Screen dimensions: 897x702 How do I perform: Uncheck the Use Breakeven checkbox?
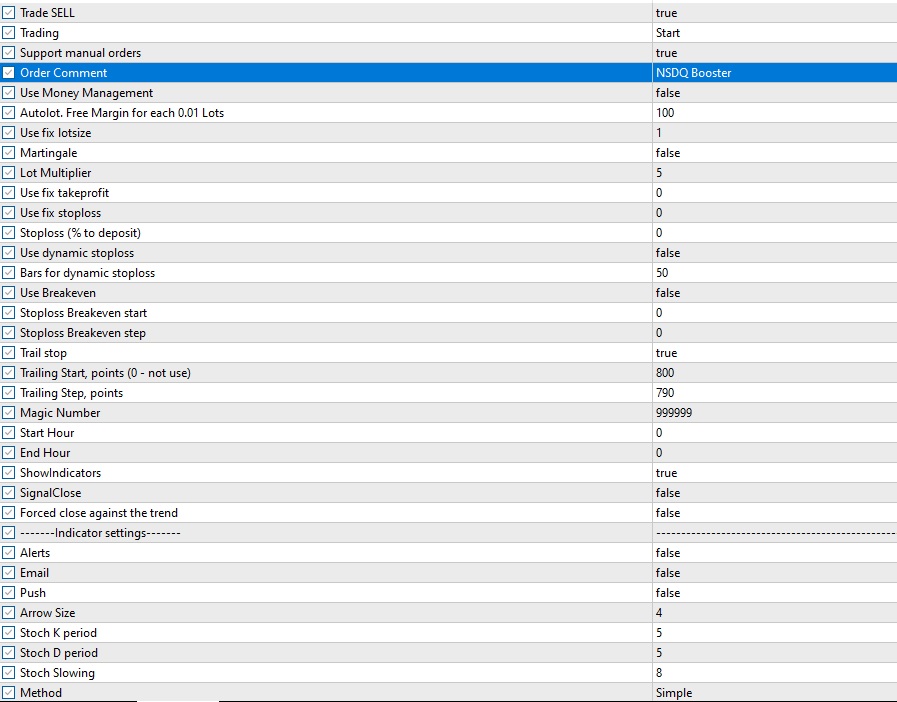point(9,293)
